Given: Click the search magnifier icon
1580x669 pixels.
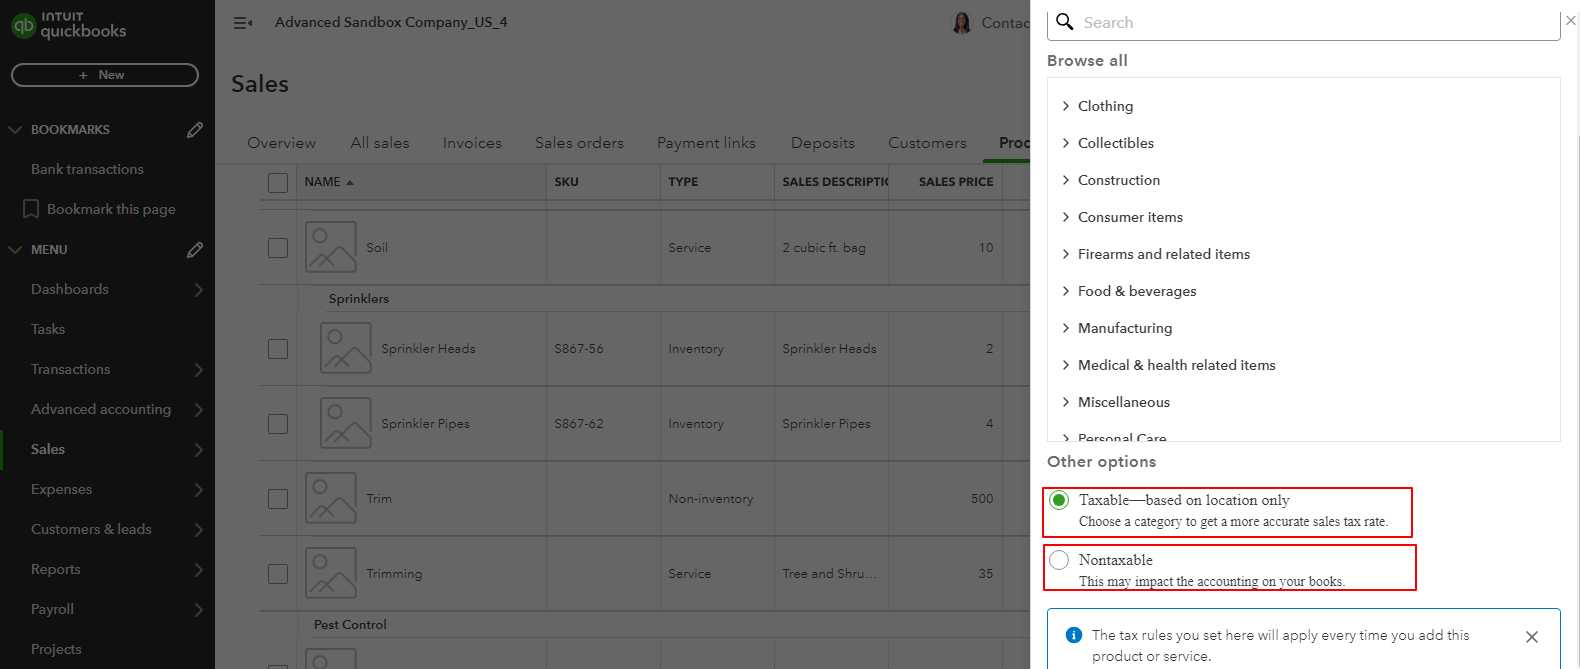Looking at the screenshot, I should (x=1065, y=22).
